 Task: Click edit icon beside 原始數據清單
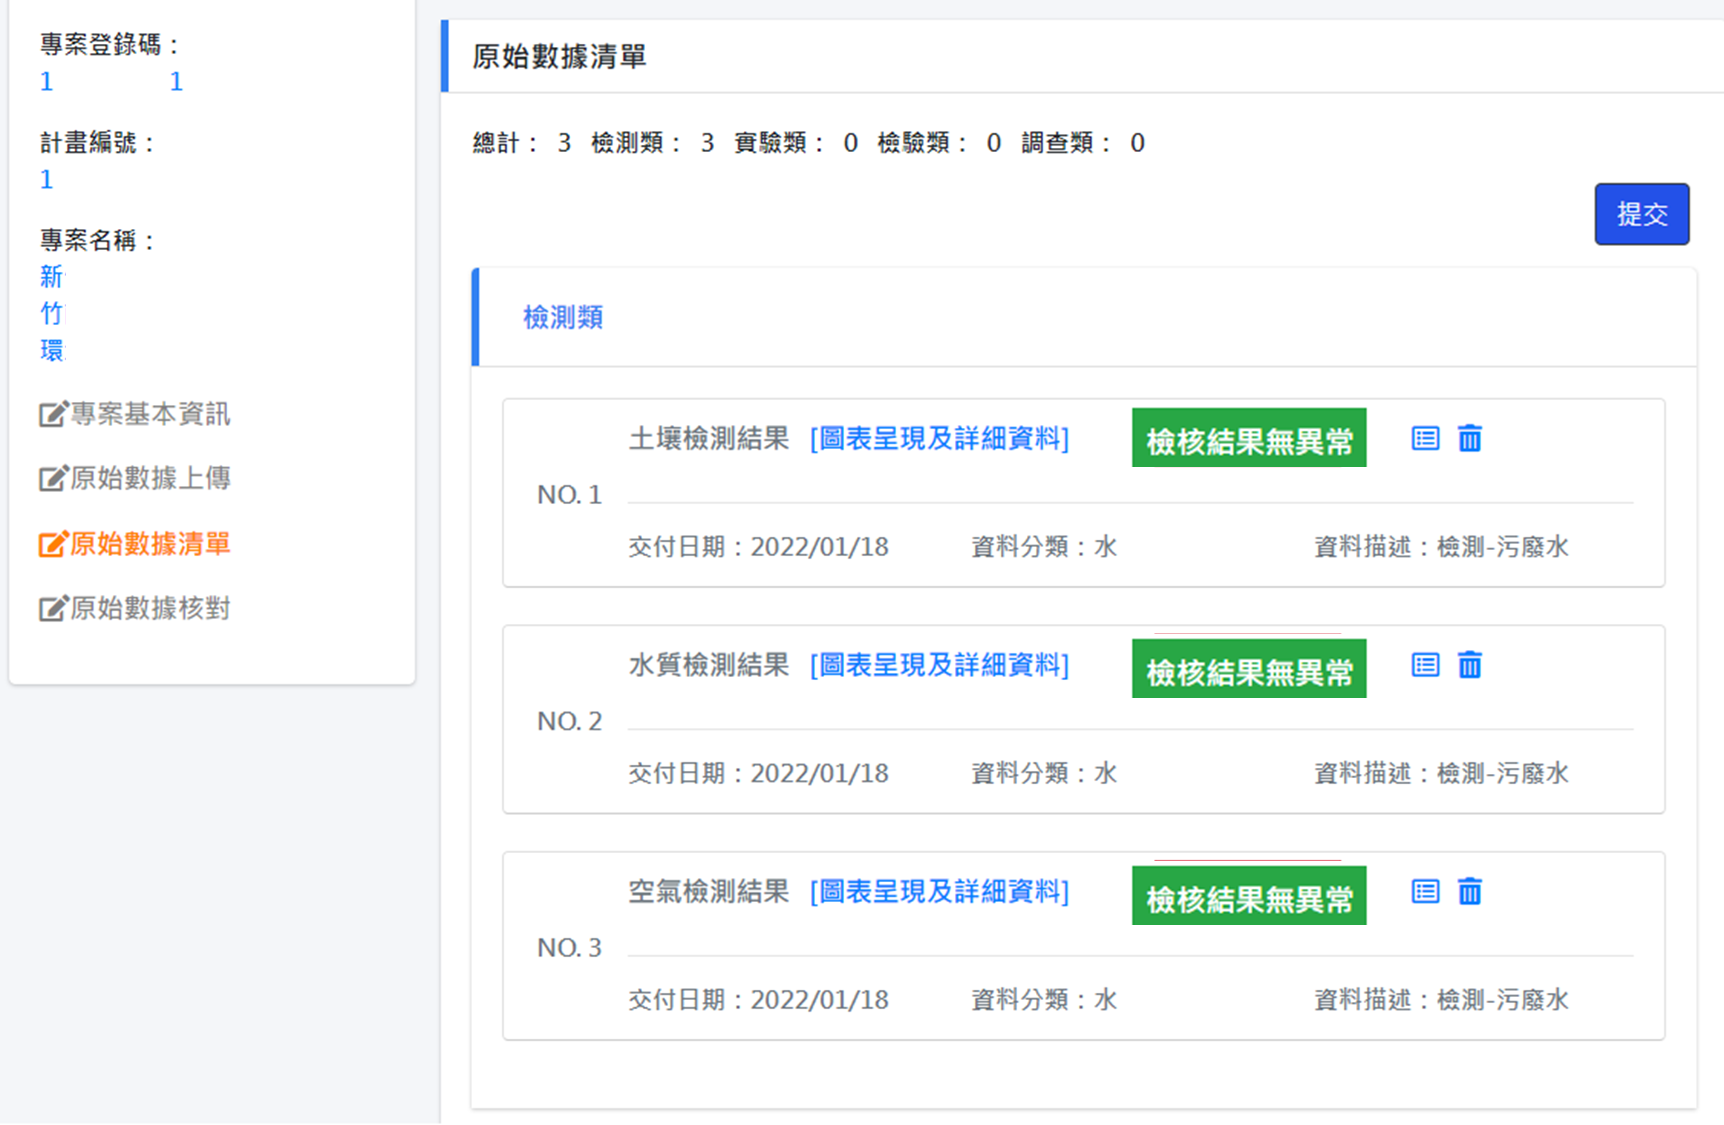[53, 544]
